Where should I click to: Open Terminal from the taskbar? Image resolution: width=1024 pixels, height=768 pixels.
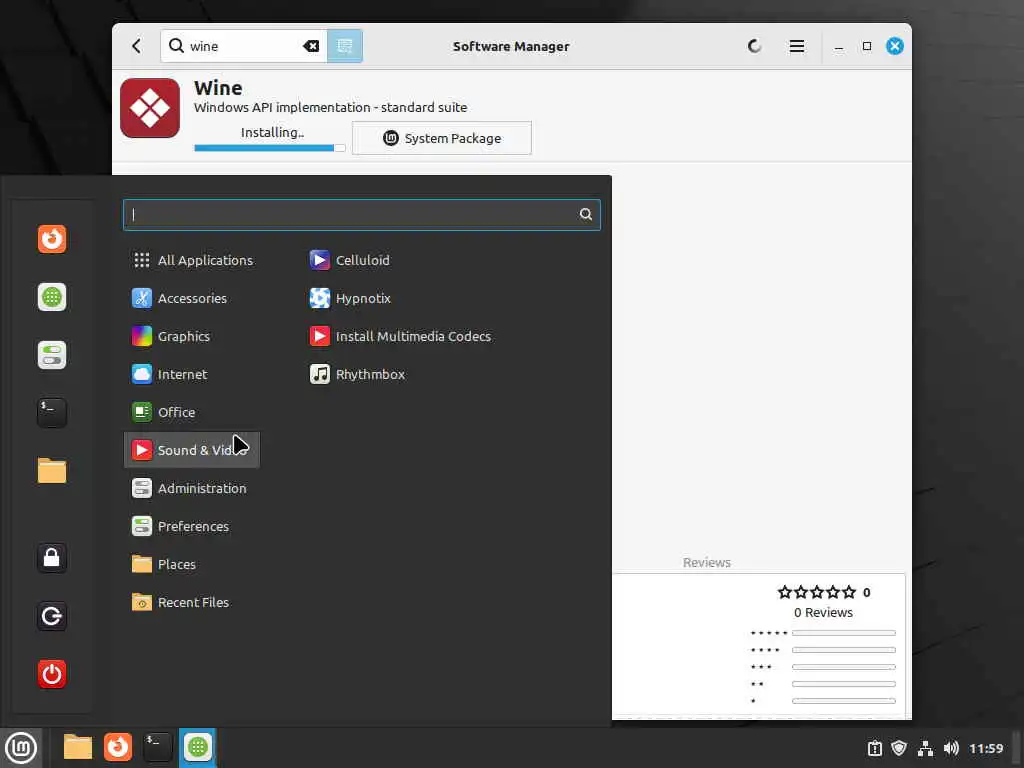158,747
